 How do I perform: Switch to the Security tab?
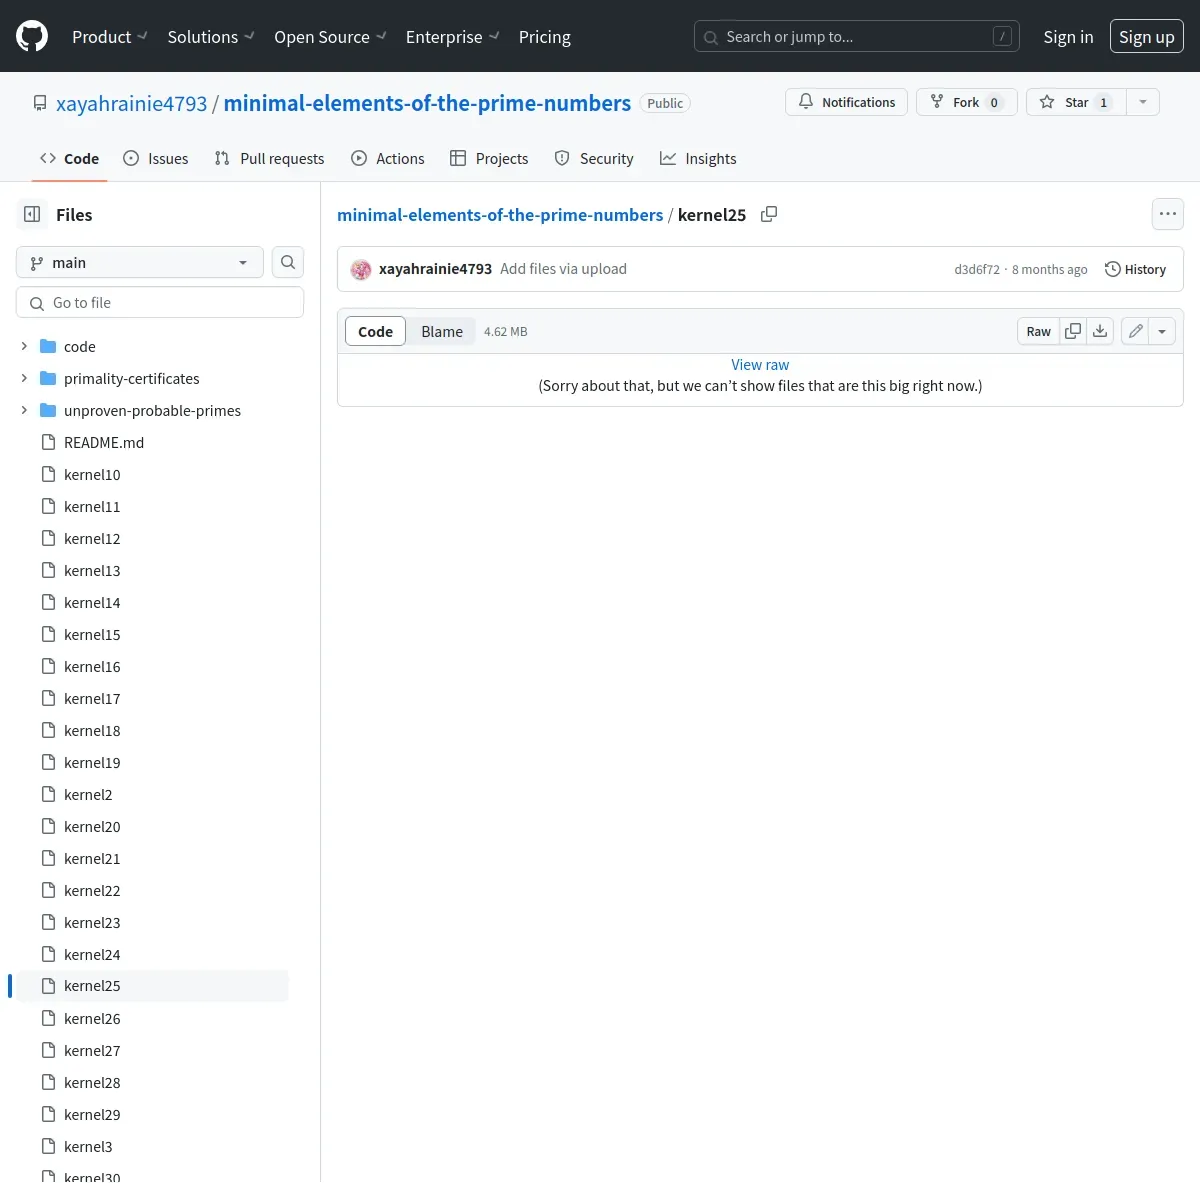tap(594, 158)
